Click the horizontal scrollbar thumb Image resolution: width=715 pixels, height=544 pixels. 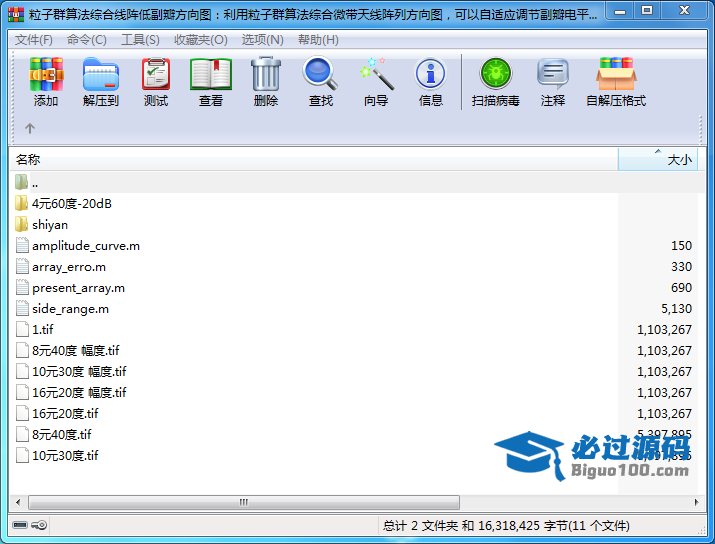(244, 502)
